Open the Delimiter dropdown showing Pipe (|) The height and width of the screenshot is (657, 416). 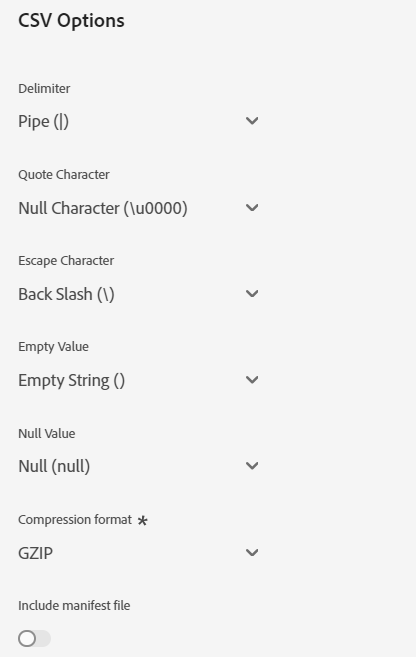pyautogui.click(x=139, y=121)
